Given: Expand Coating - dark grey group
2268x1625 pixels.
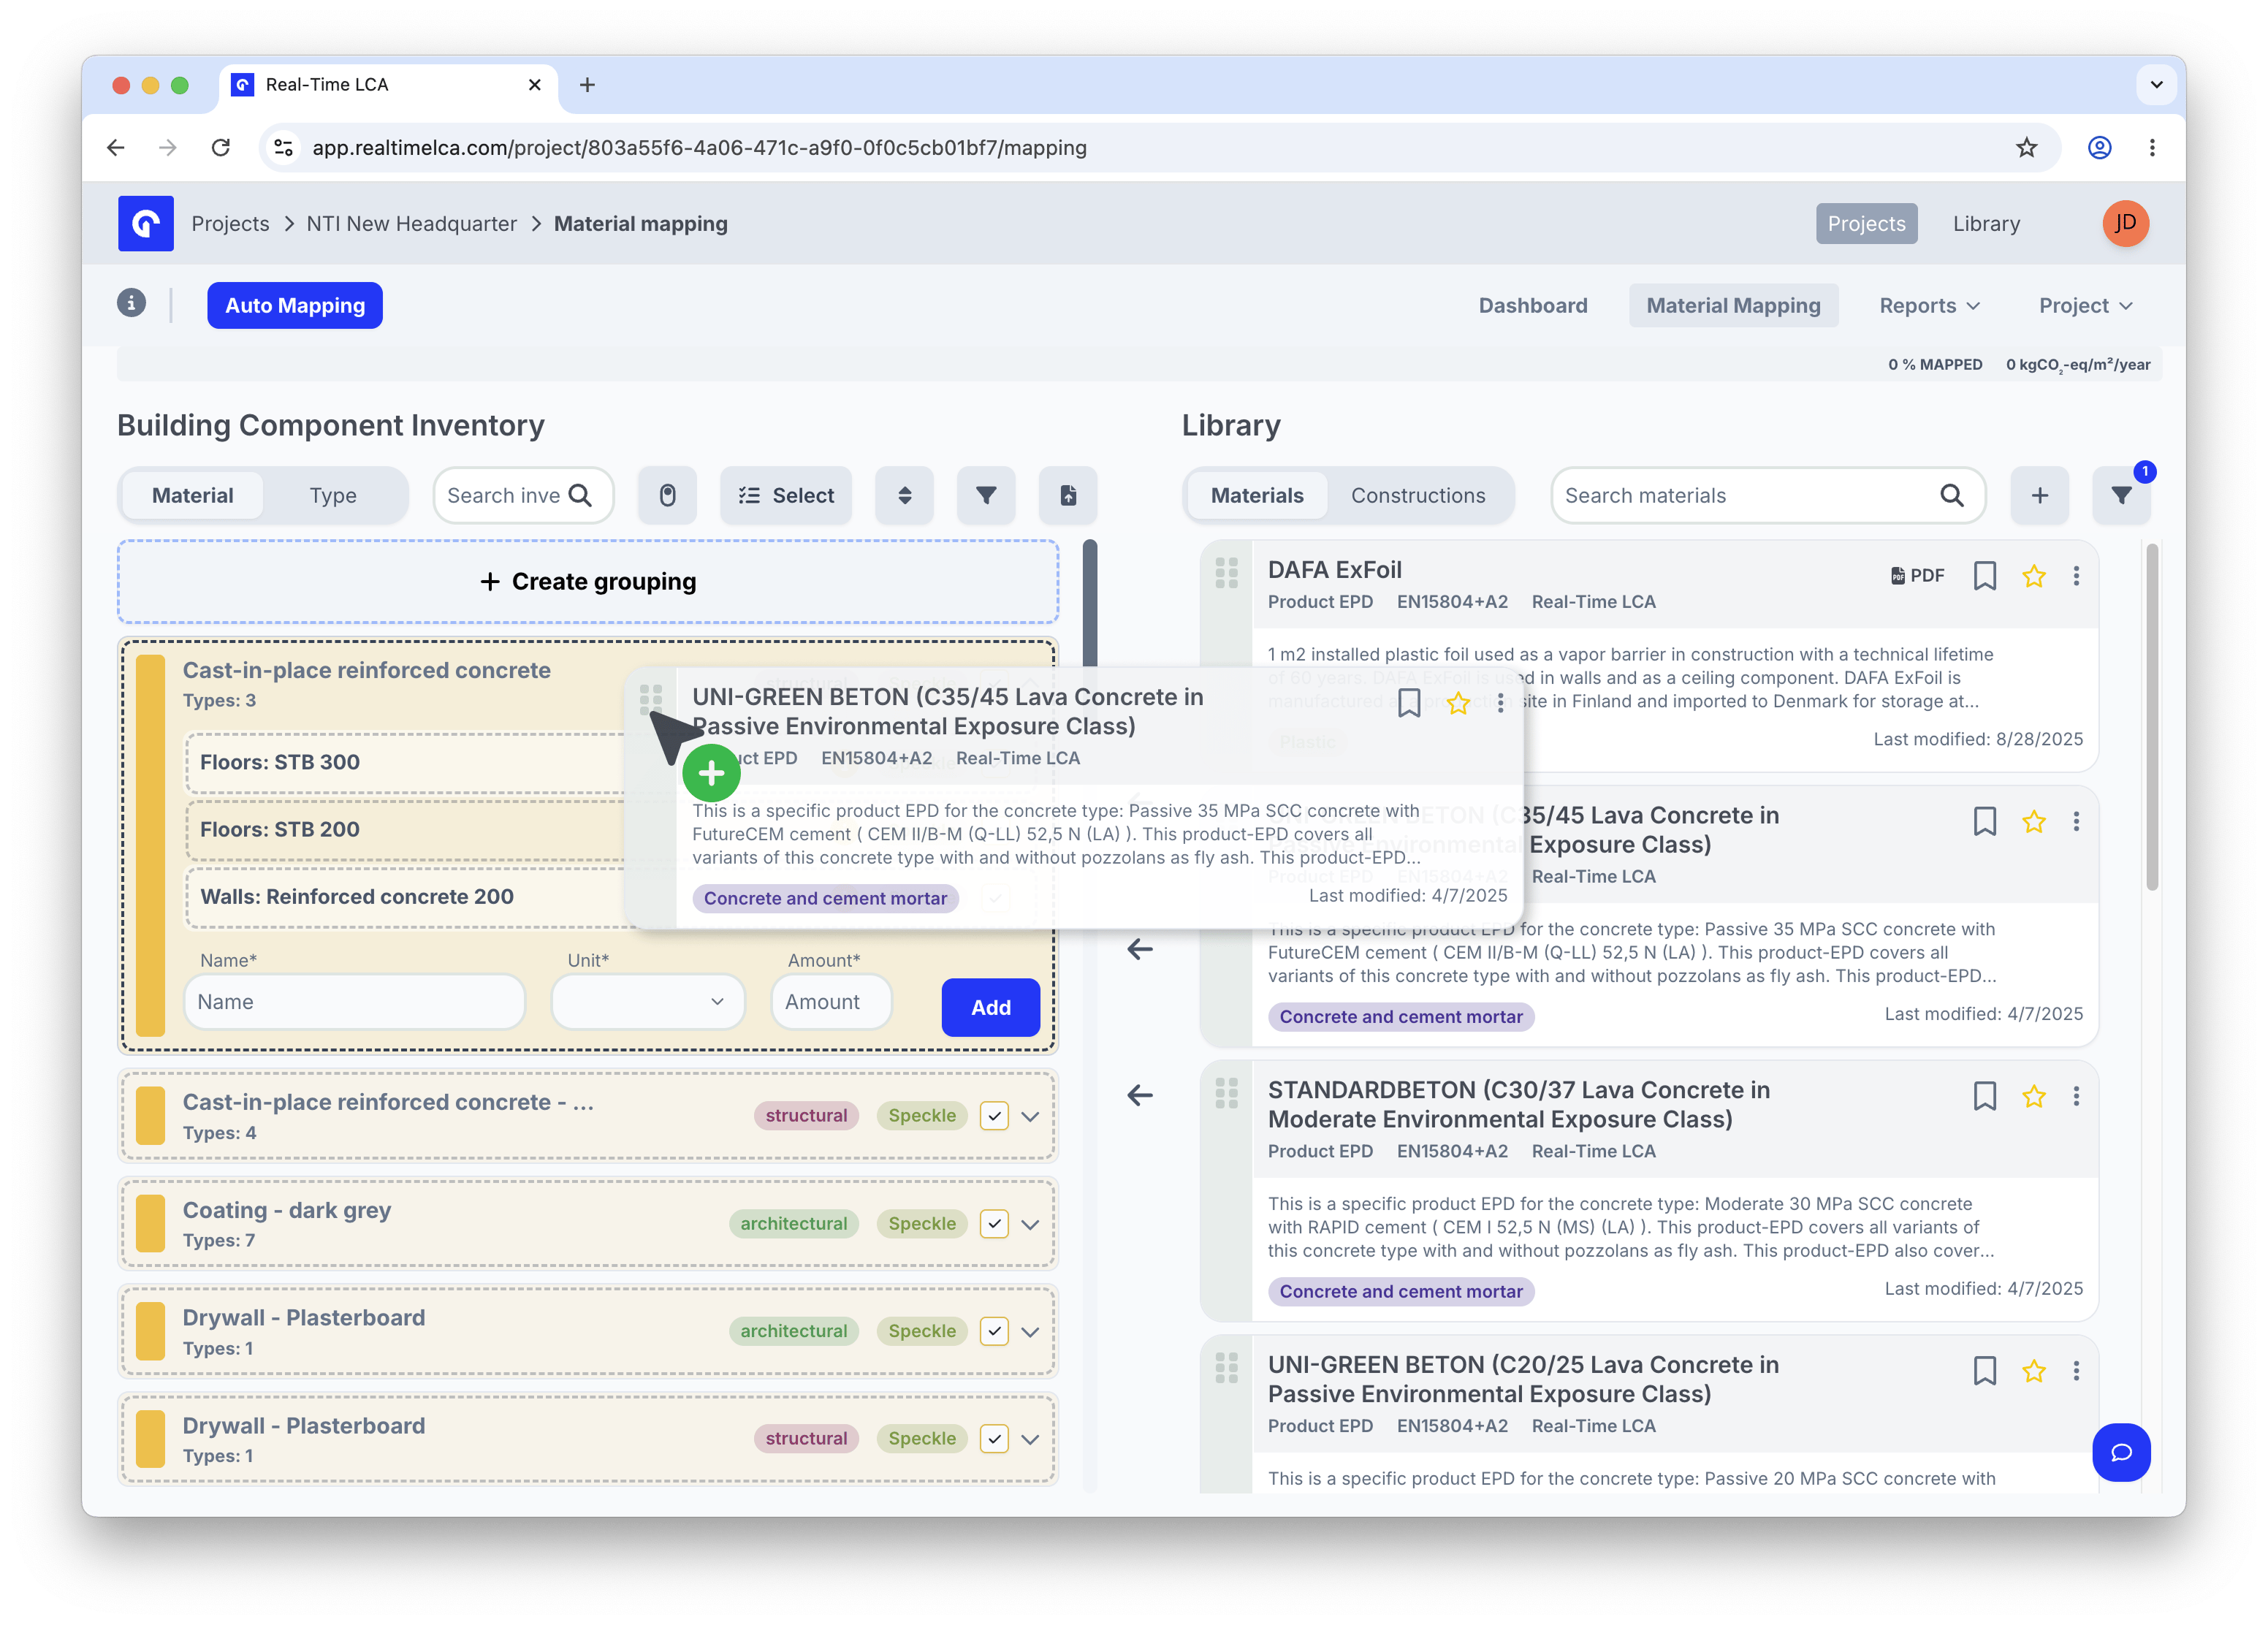Looking at the screenshot, I should (x=1030, y=1225).
